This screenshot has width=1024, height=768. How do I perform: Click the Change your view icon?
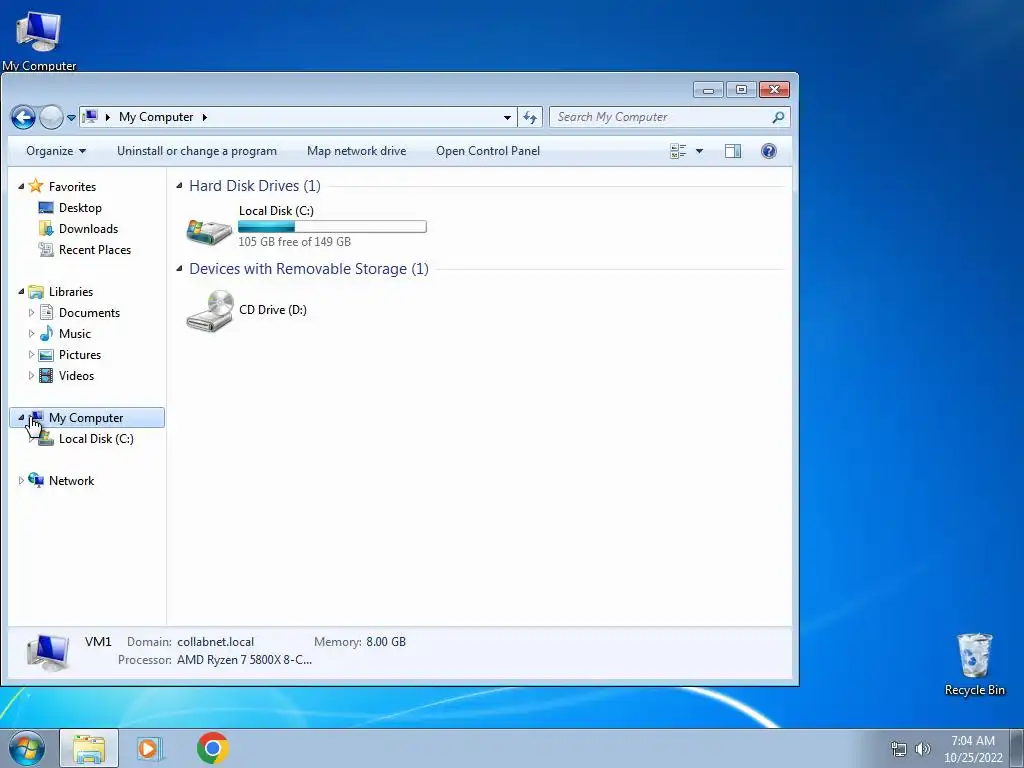pos(678,151)
